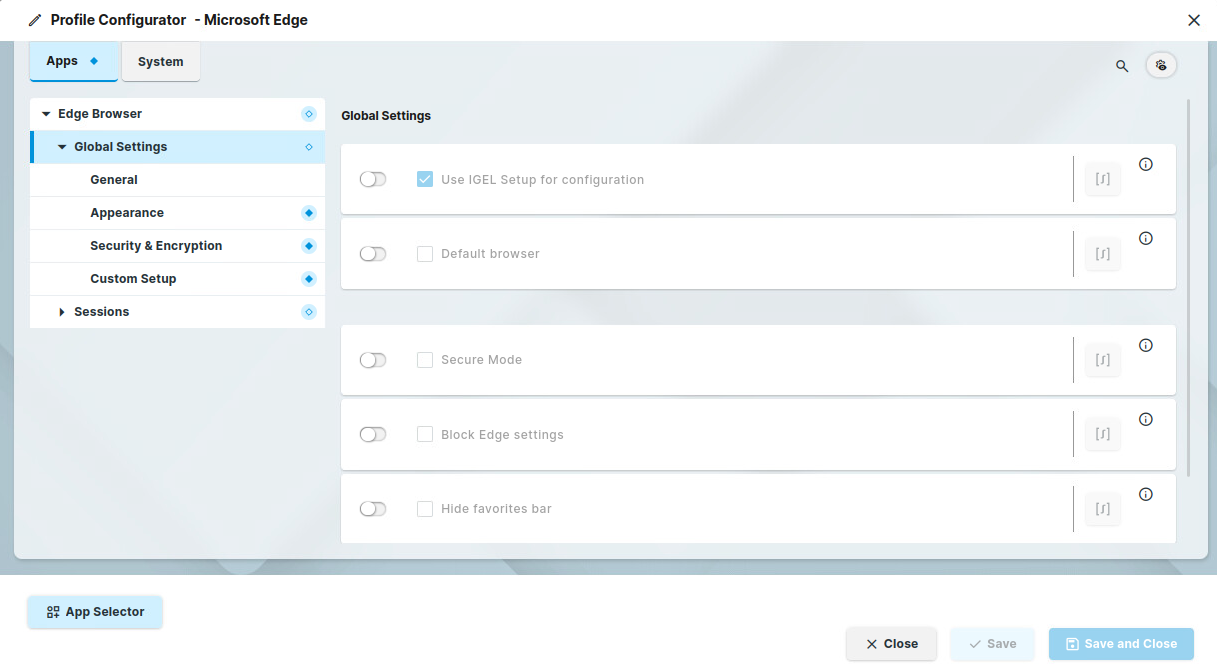
Task: Enable the Default browser toggle
Action: click(x=372, y=253)
